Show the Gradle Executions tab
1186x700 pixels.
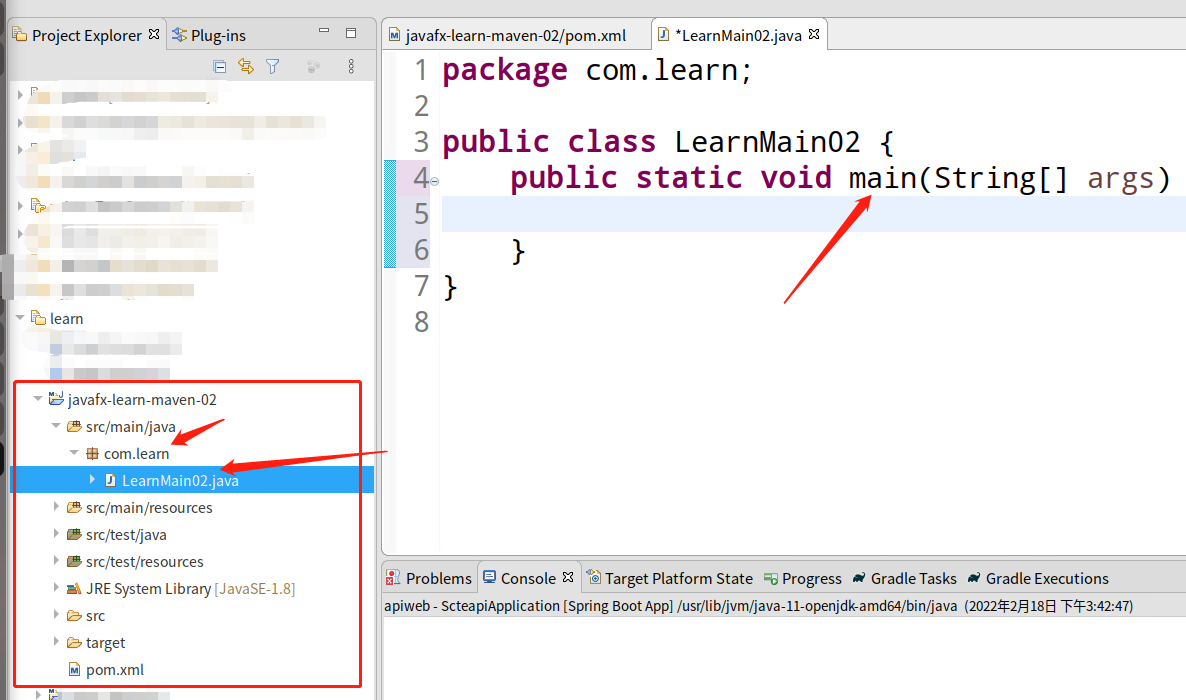(x=1038, y=578)
